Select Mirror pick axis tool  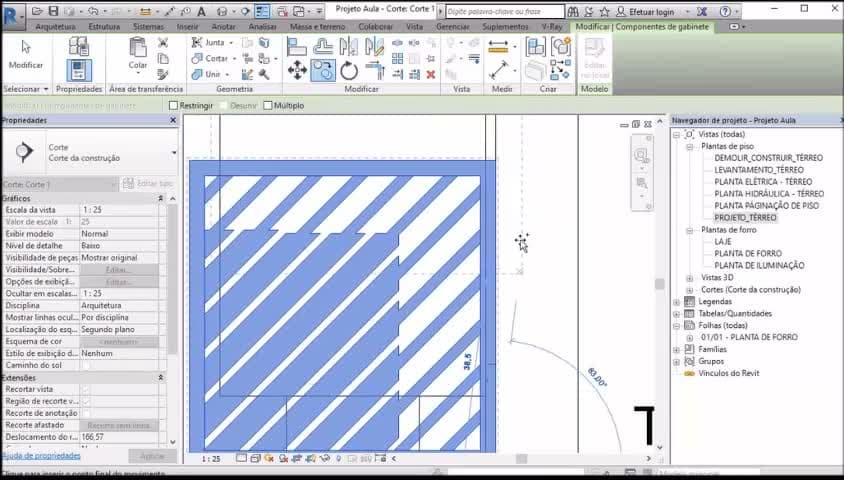349,47
